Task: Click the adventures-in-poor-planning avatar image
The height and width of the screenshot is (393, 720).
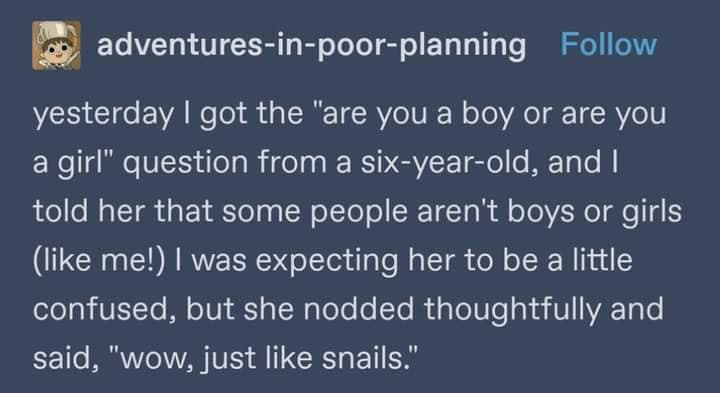Action: pos(56,45)
